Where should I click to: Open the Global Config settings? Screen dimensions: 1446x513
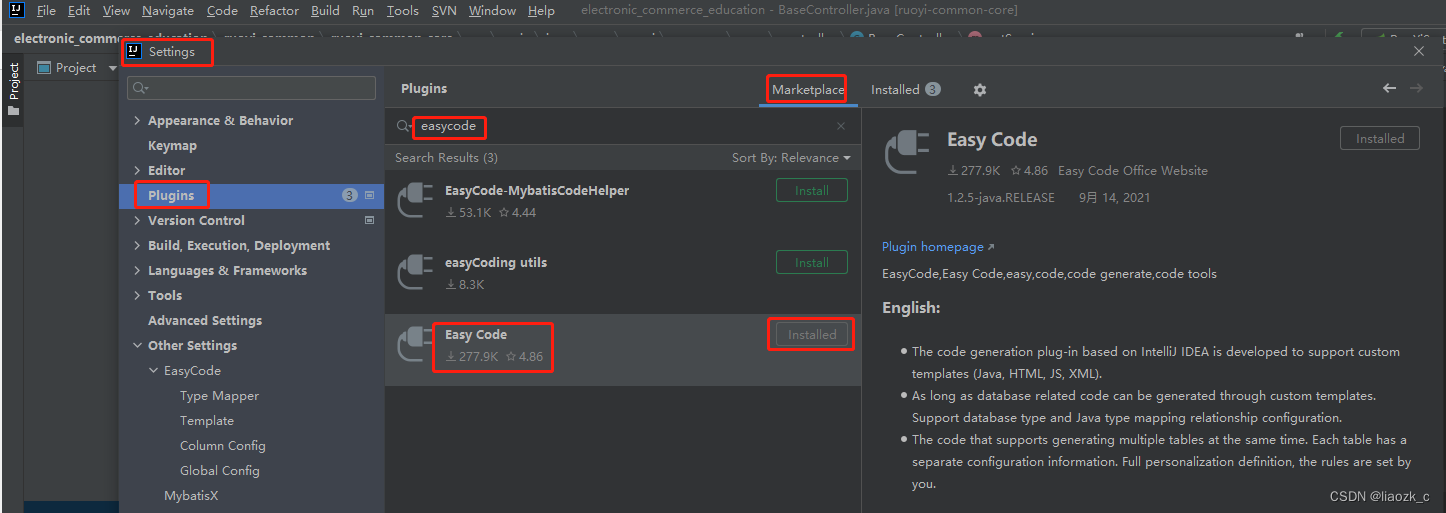tap(219, 471)
